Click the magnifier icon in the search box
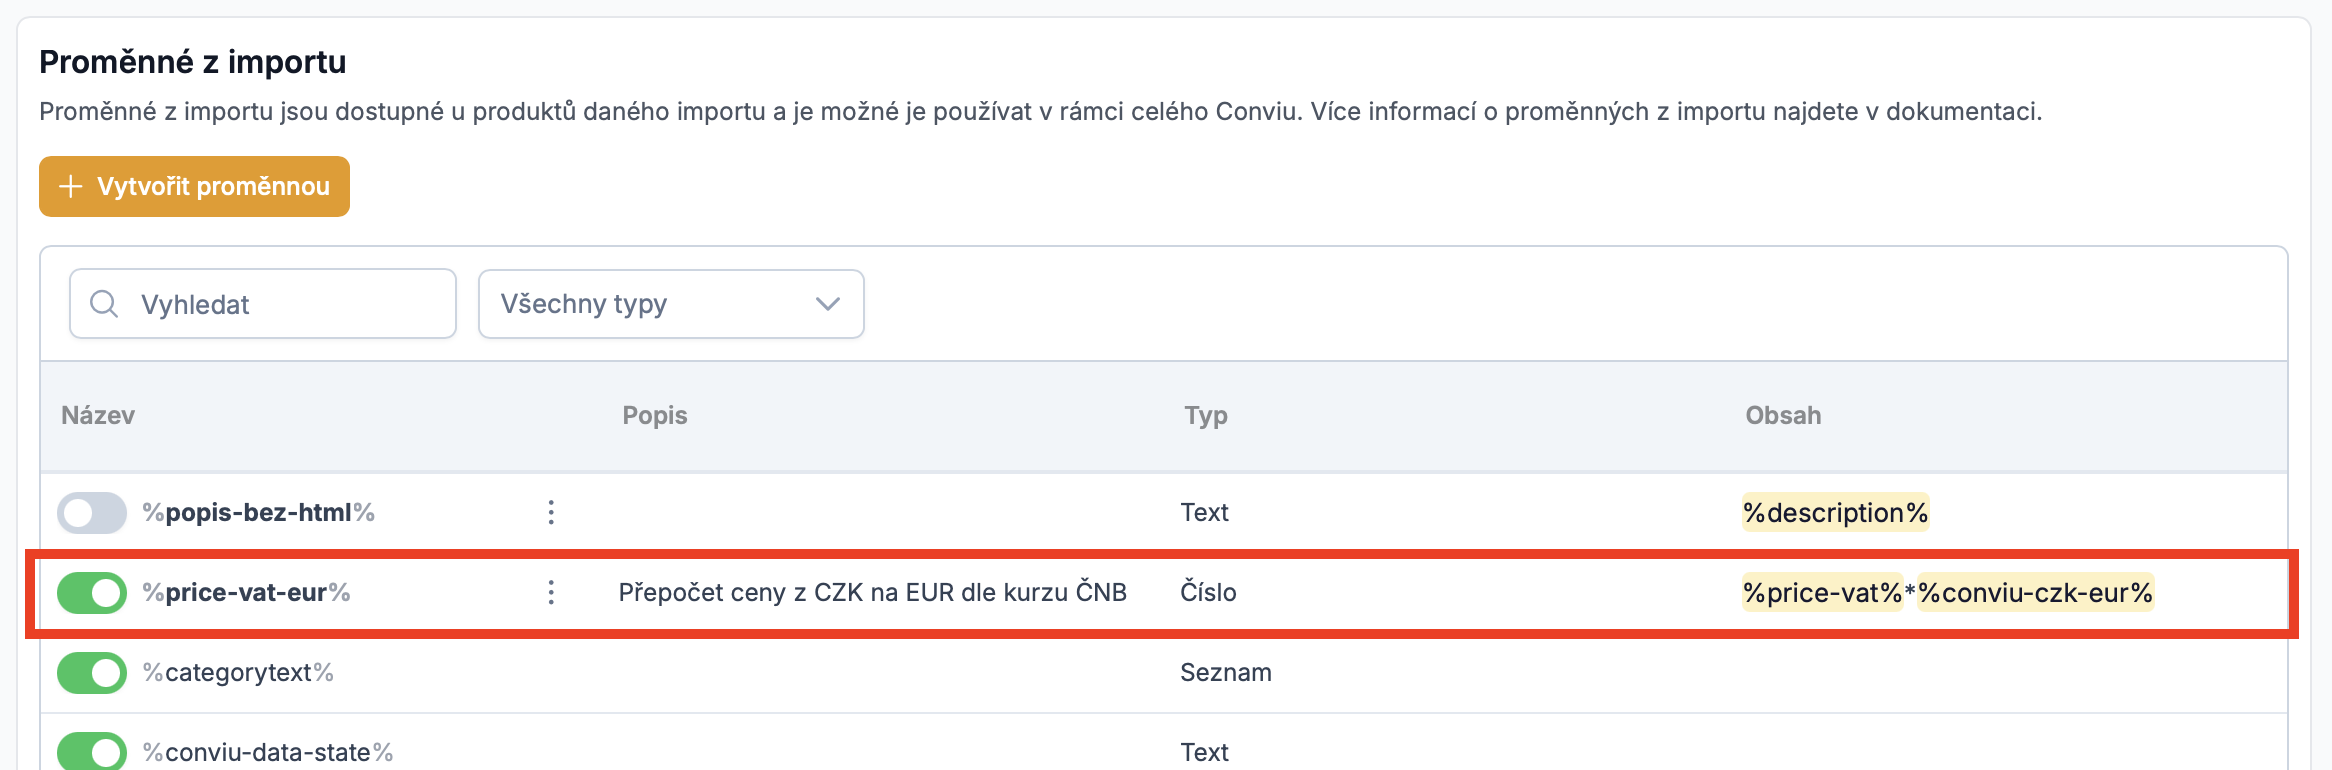 pyautogui.click(x=104, y=304)
